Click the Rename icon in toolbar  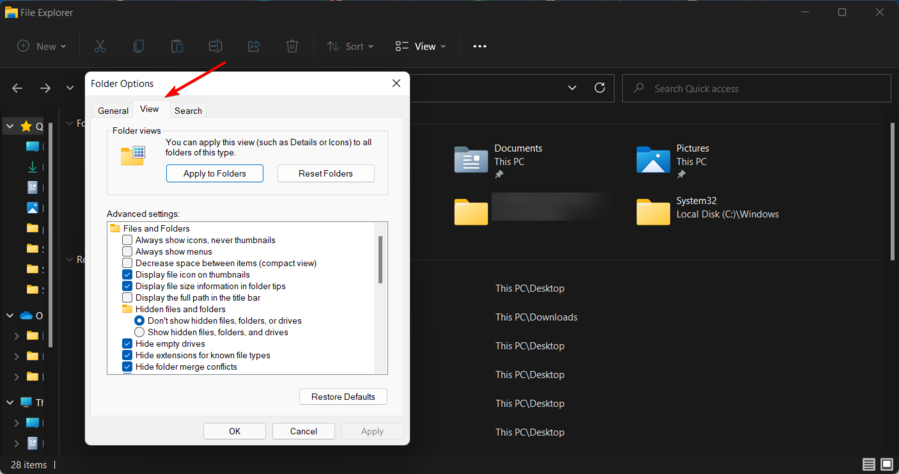pyautogui.click(x=215, y=46)
